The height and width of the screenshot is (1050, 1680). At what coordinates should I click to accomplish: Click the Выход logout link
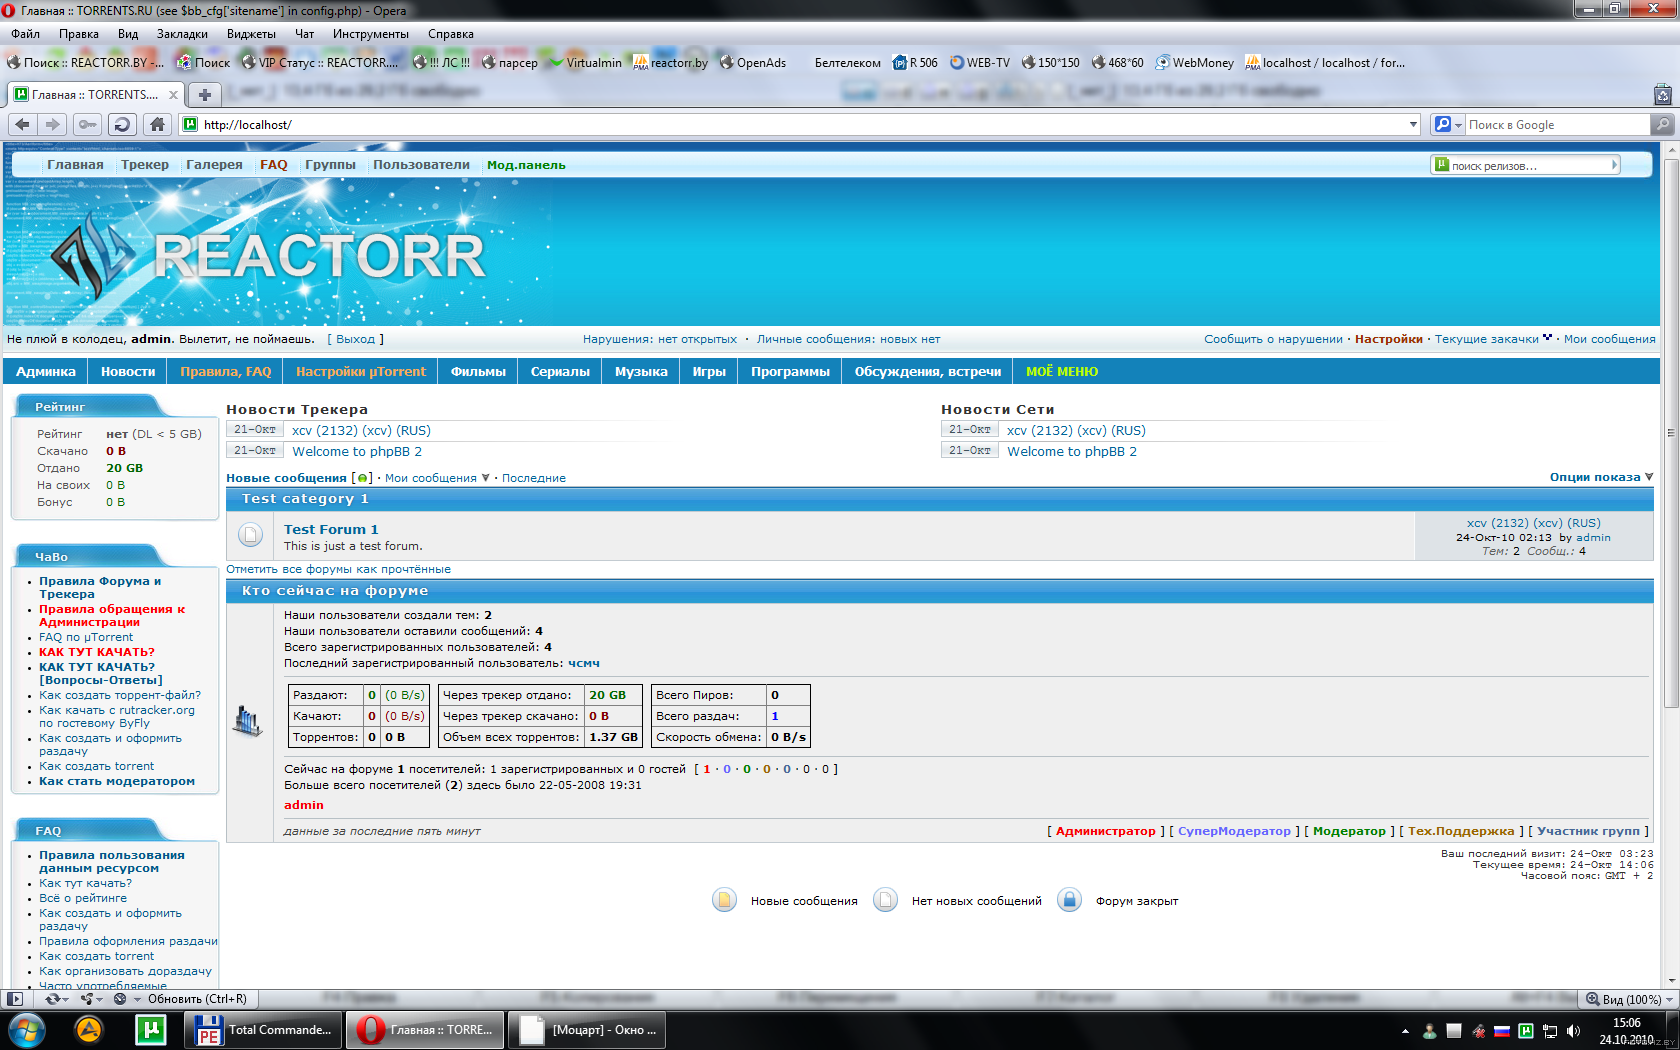(356, 339)
